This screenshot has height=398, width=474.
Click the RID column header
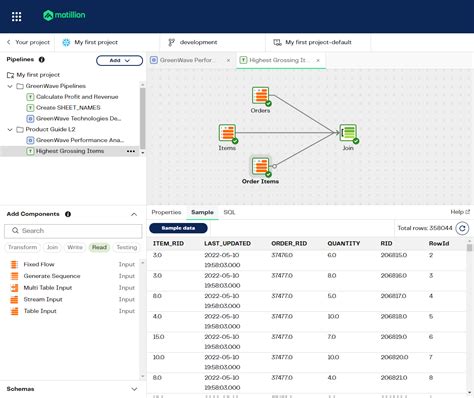coord(386,244)
